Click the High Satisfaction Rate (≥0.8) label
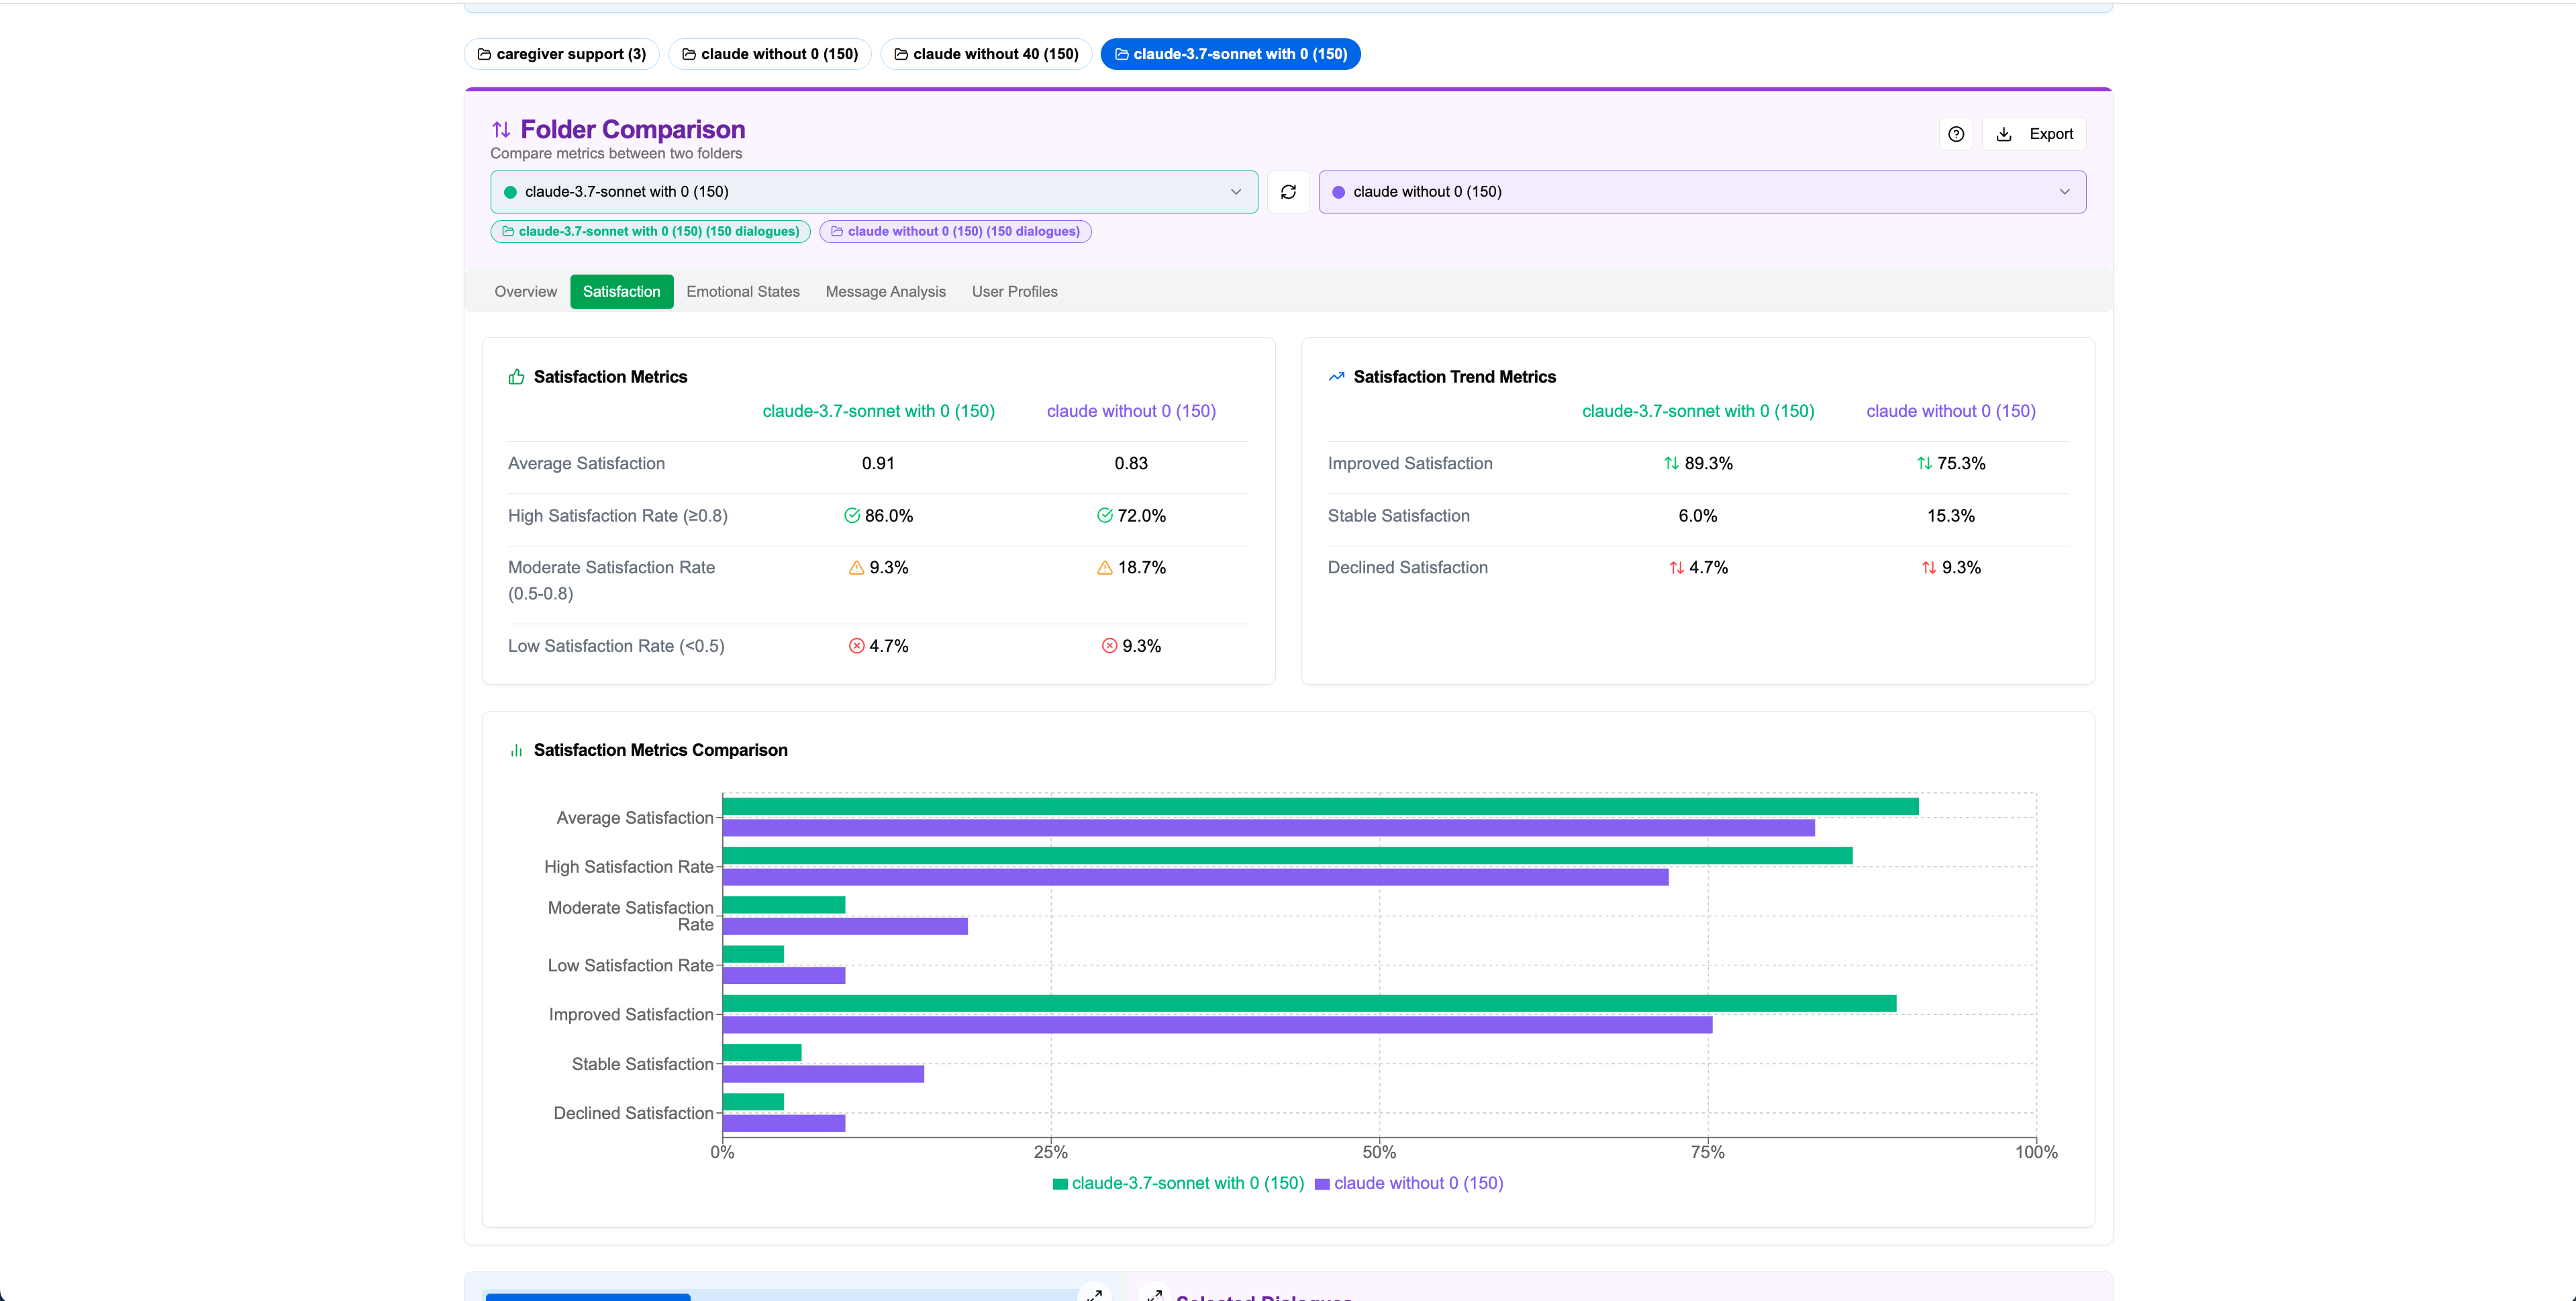This screenshot has width=2576, height=1301. click(618, 516)
